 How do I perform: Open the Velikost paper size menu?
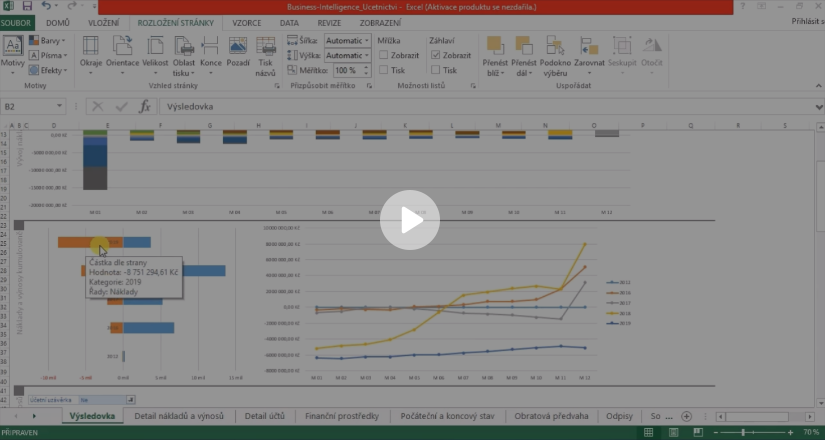tap(155, 56)
